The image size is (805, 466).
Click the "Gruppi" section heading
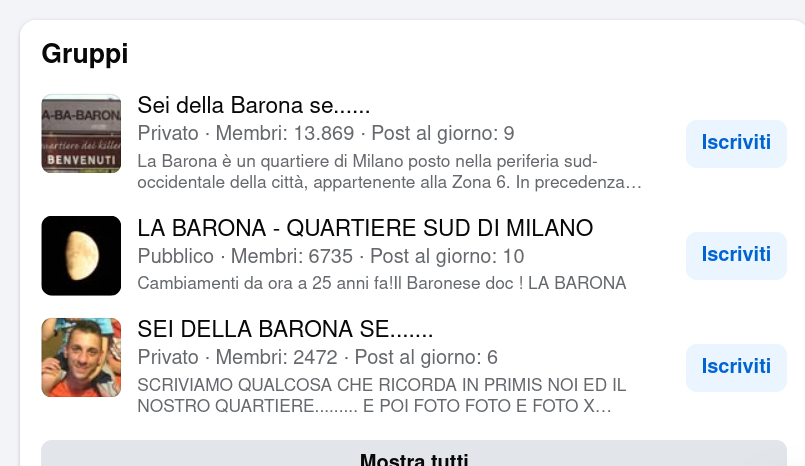click(x=85, y=54)
